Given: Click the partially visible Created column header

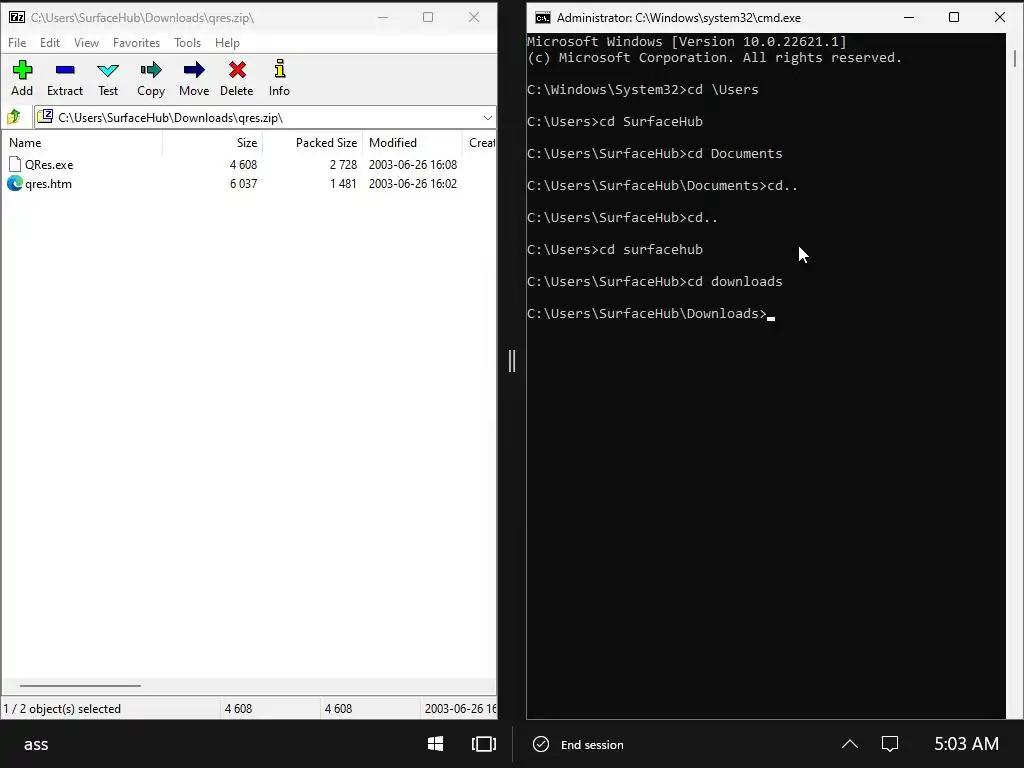Looking at the screenshot, I should click(481, 142).
